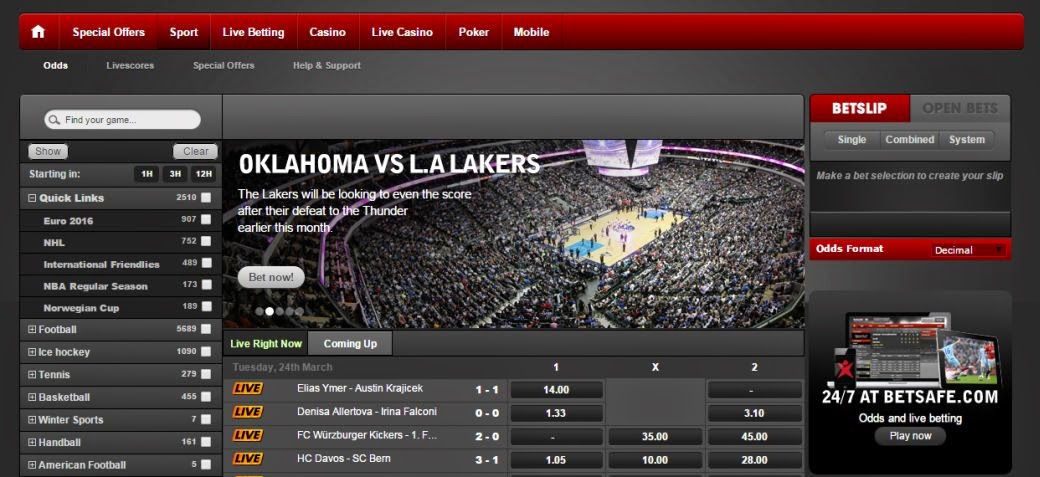This screenshot has height=477, width=1040.
Task: Expand the Football category
Action: coord(32,330)
